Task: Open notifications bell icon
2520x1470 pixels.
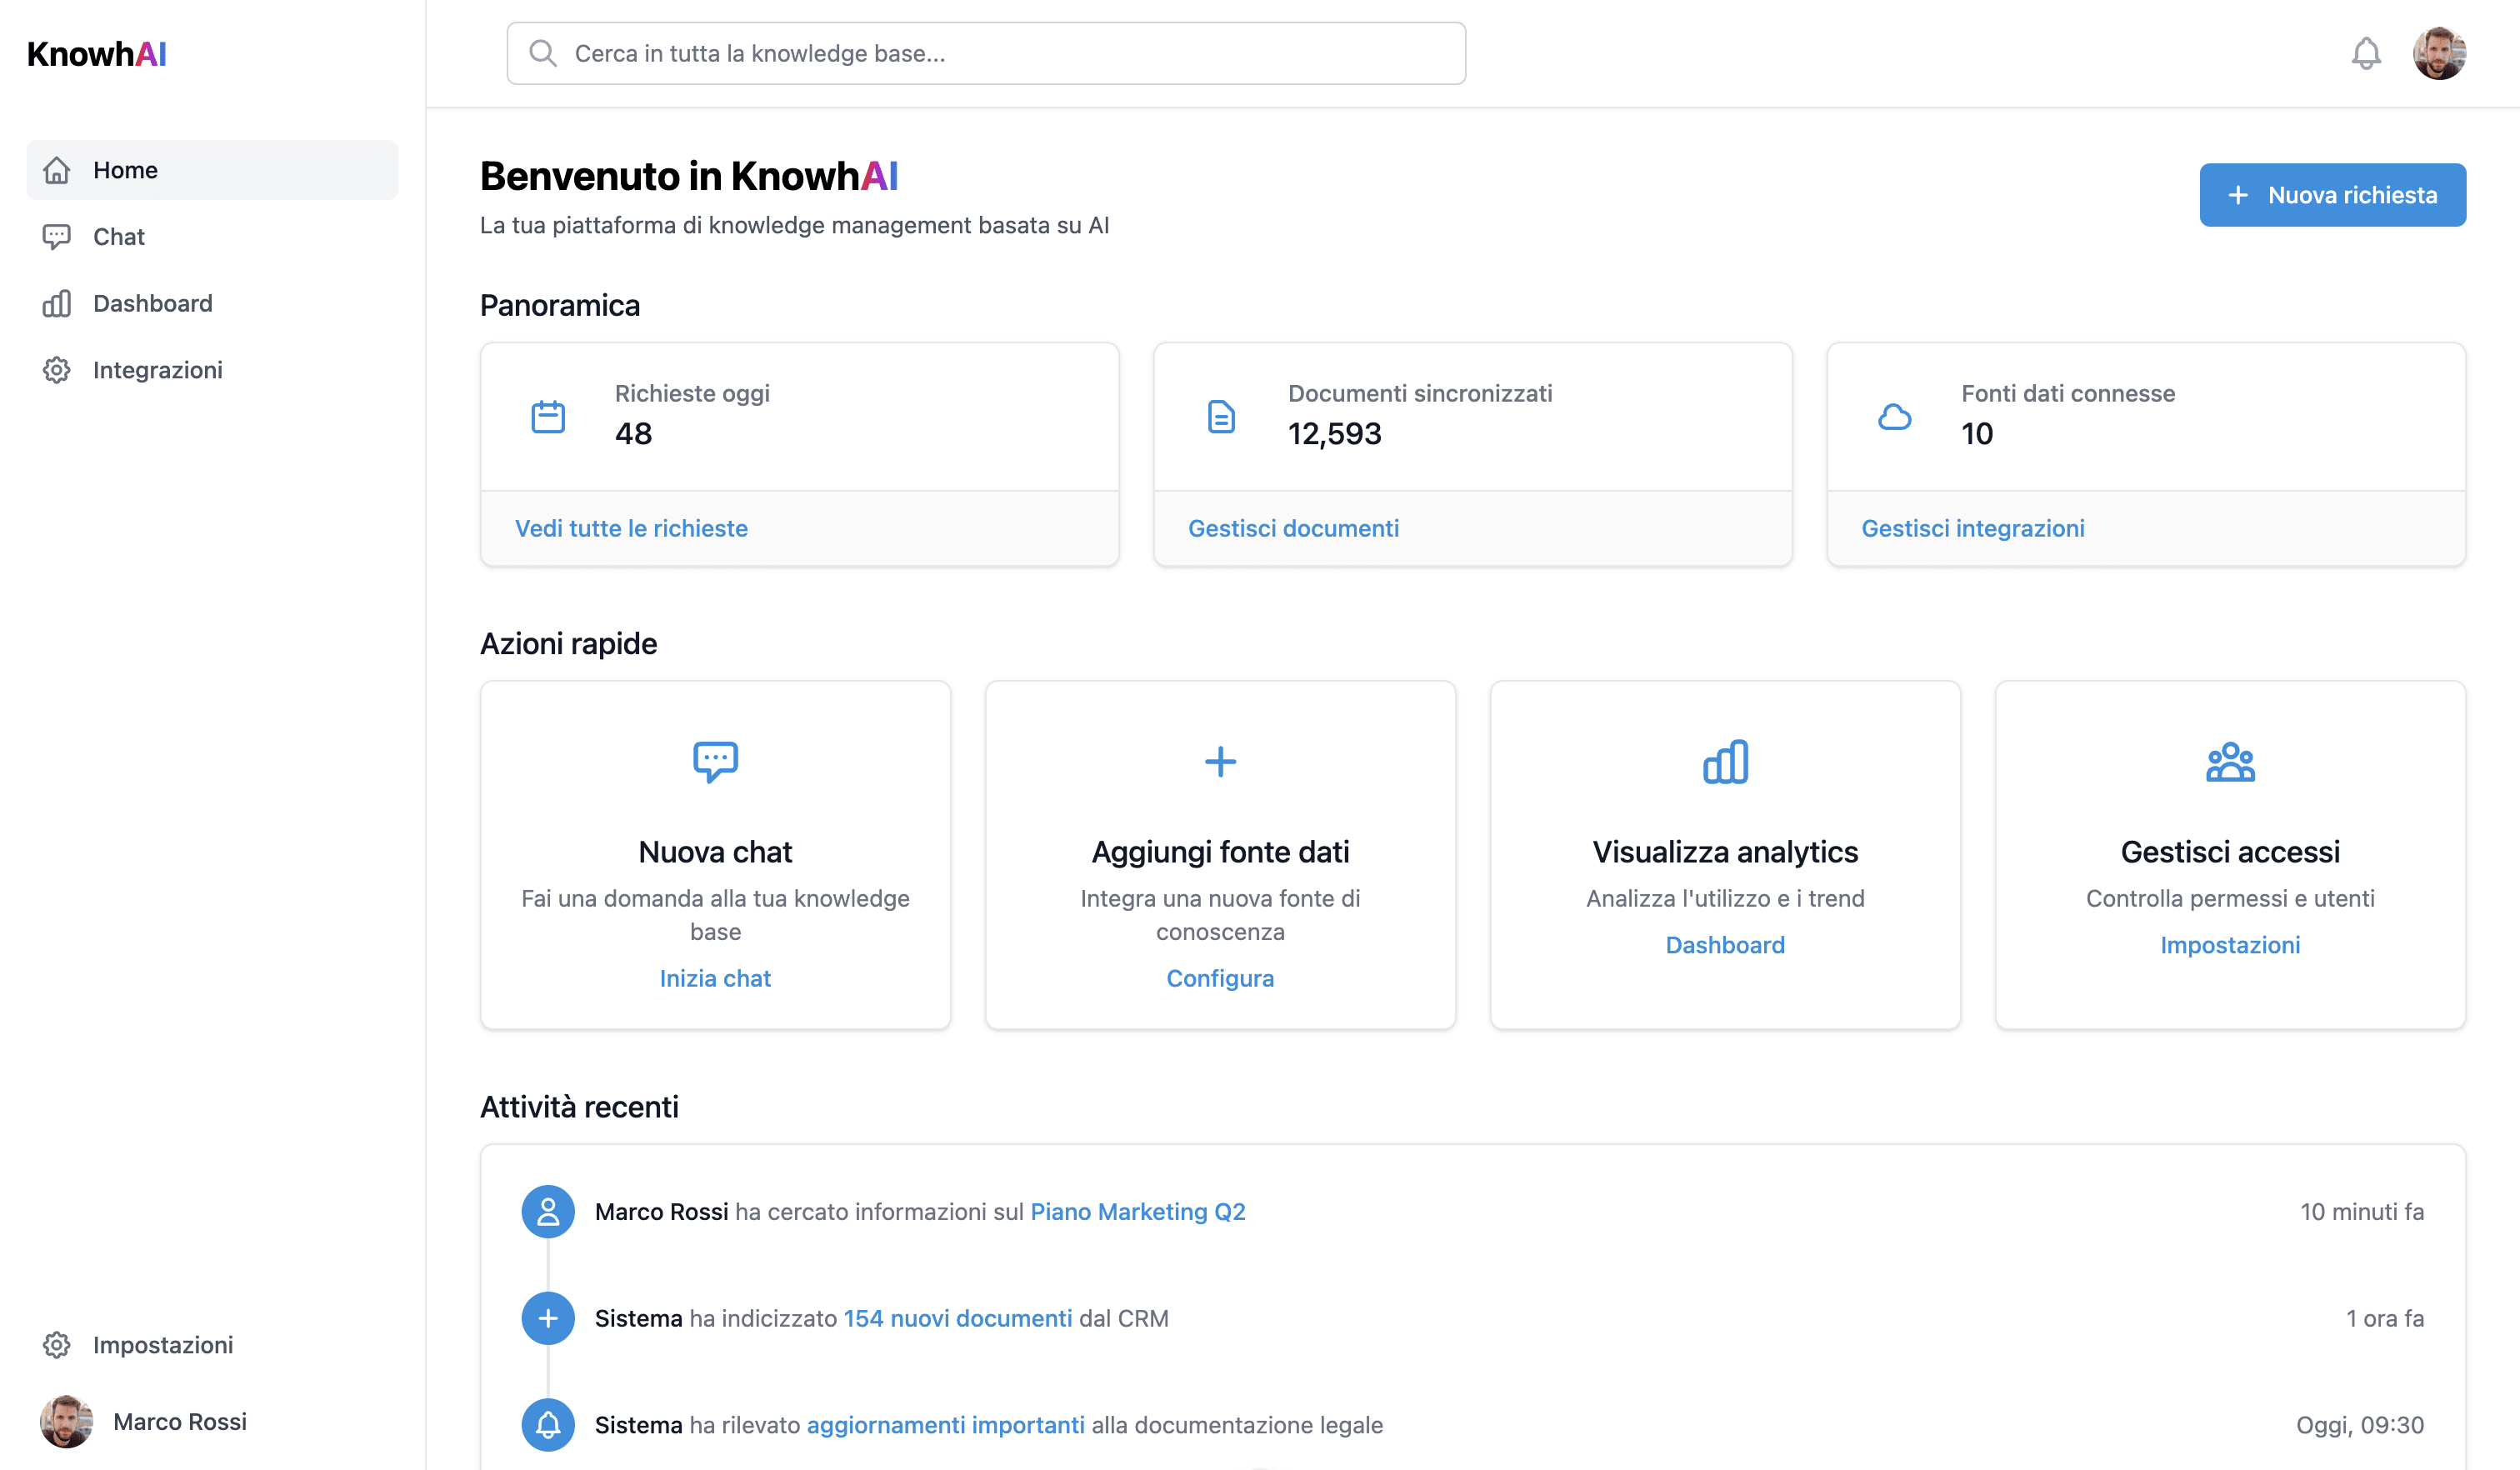Action: click(2366, 53)
